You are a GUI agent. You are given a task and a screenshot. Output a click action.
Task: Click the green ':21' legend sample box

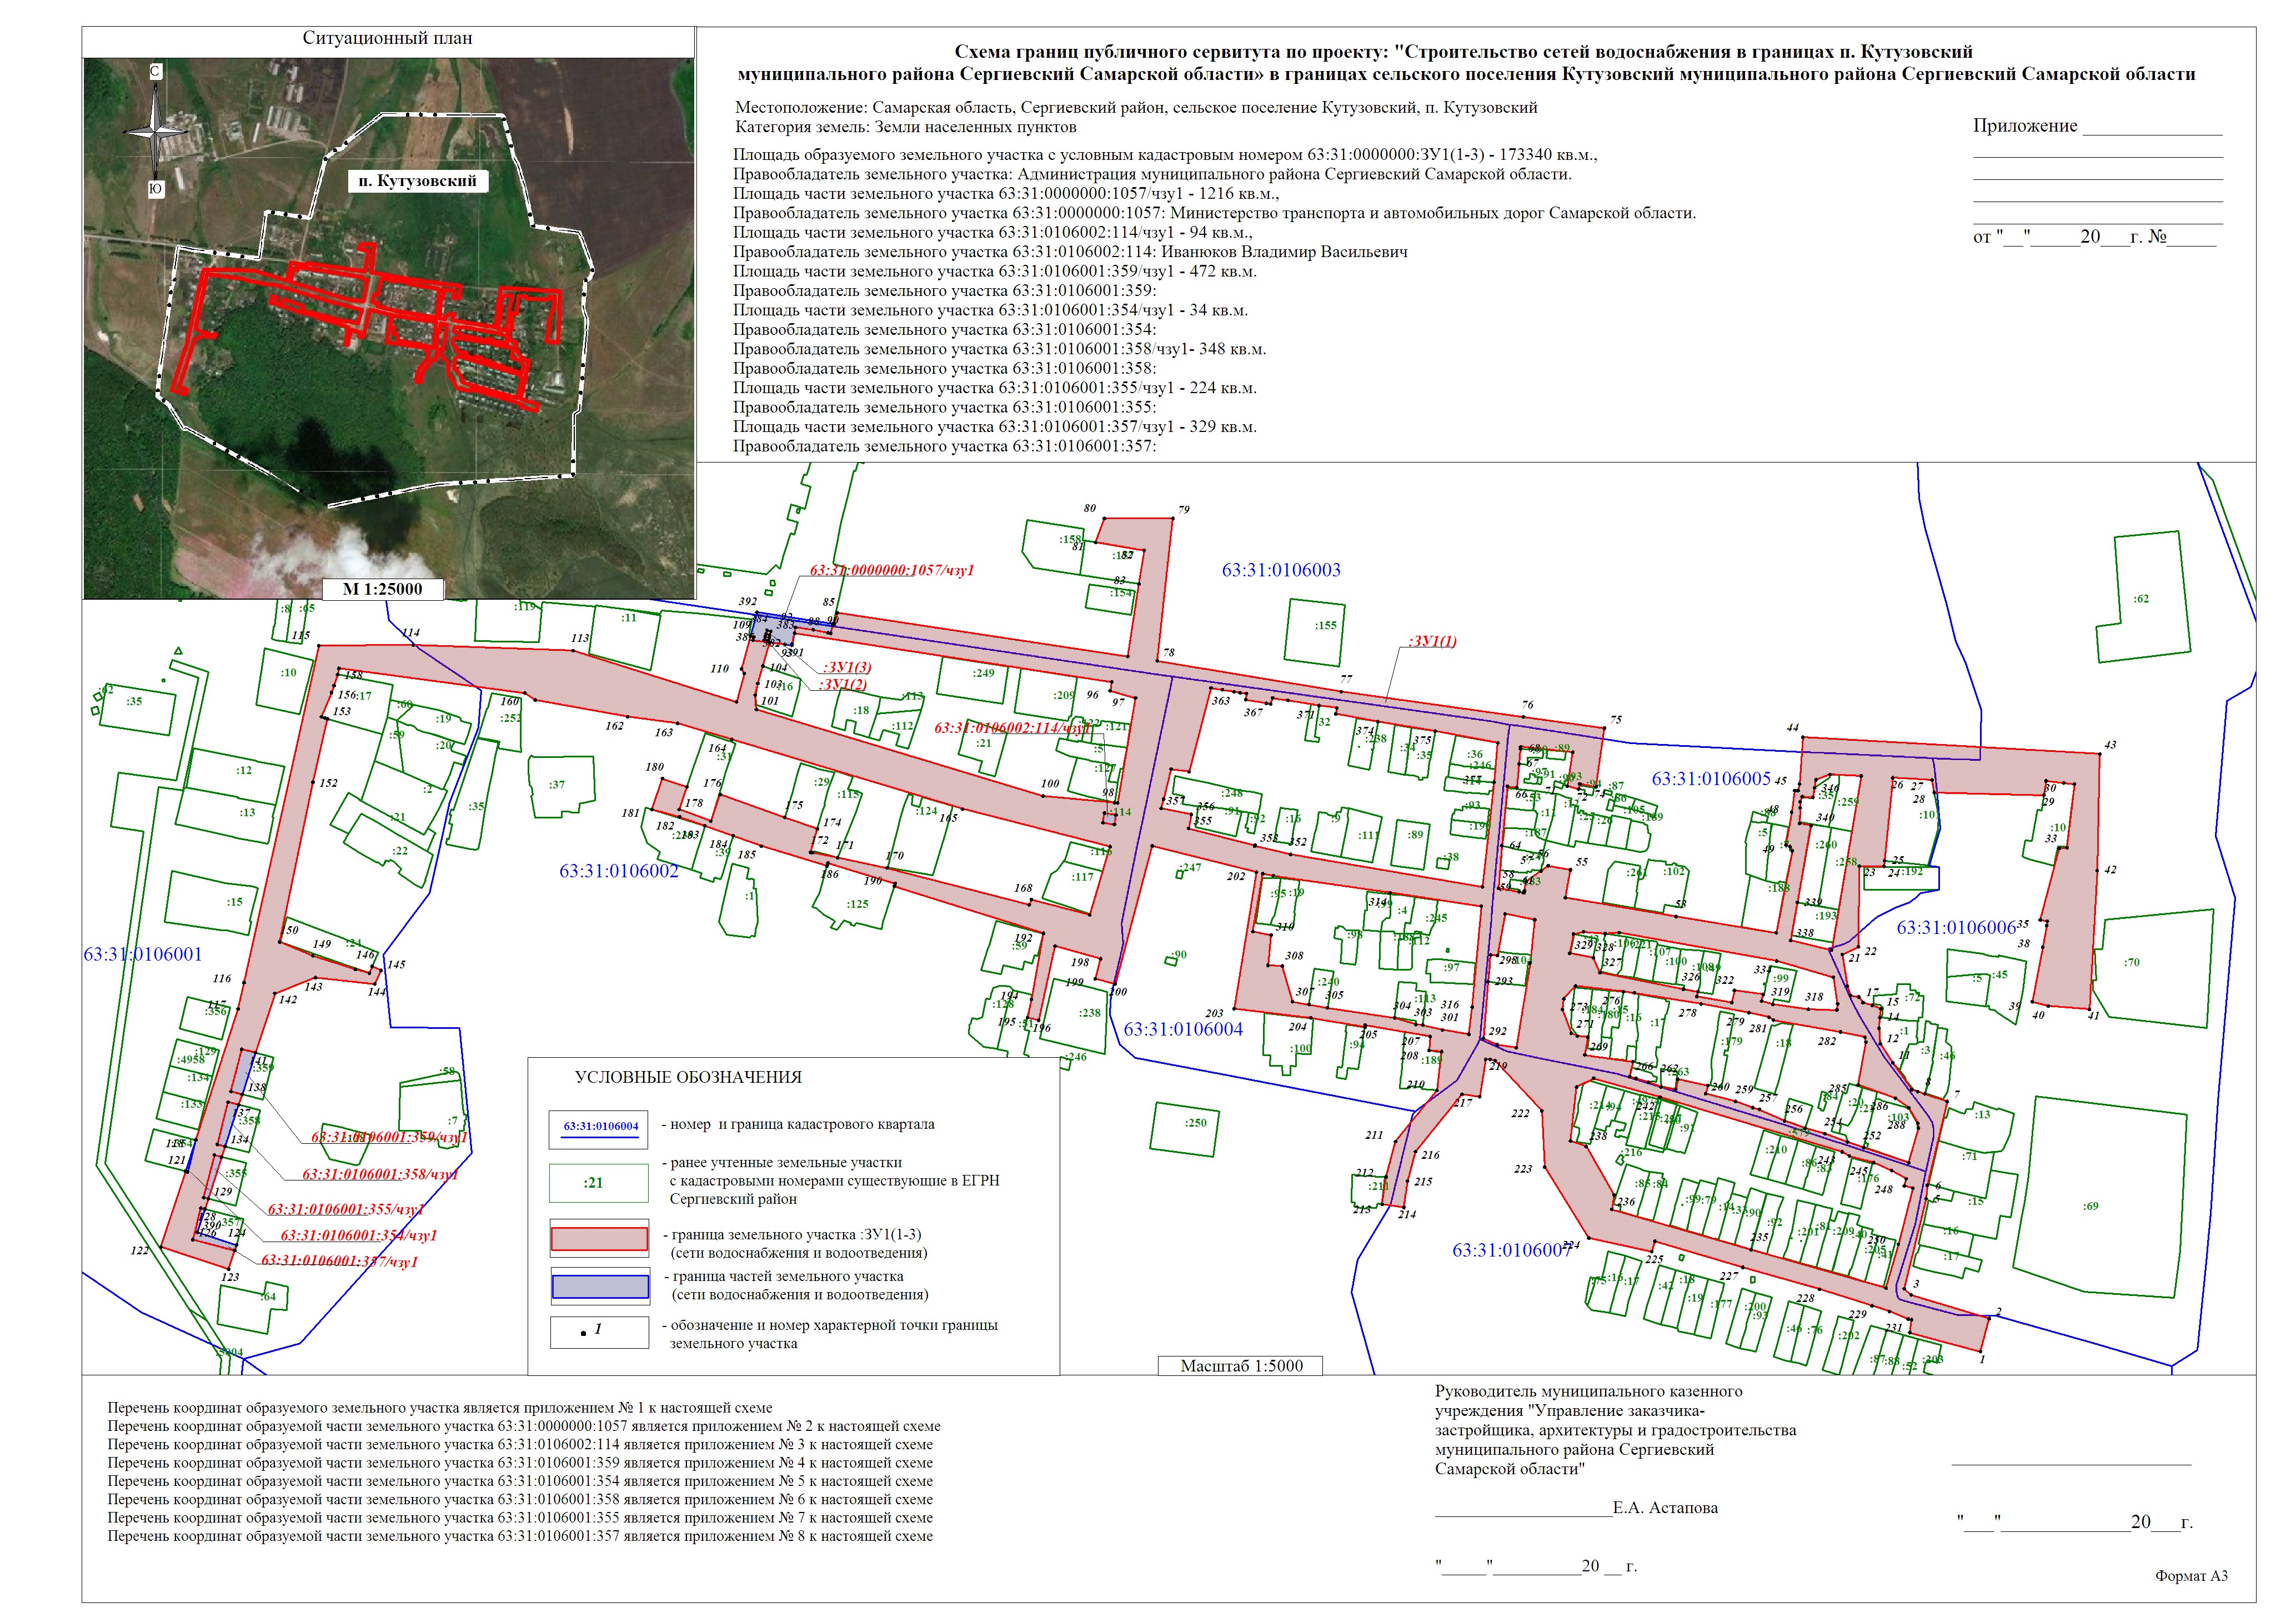[600, 1182]
